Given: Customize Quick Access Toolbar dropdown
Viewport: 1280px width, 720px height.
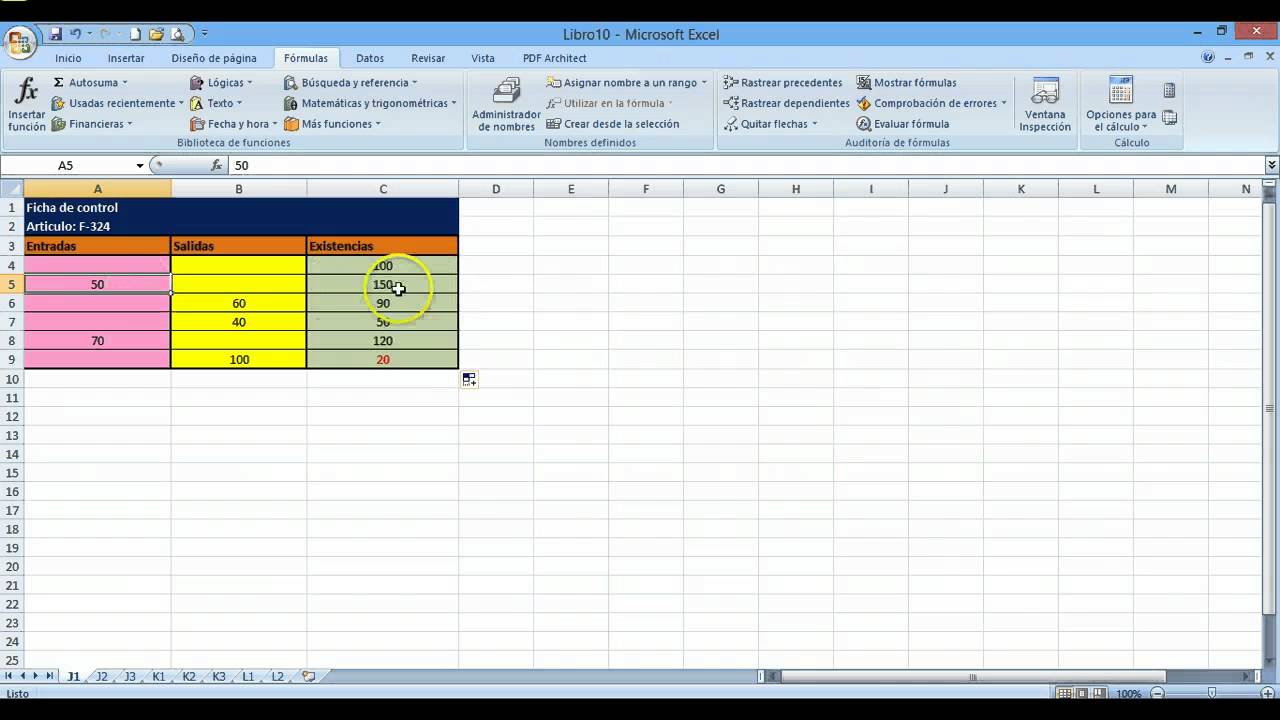Looking at the screenshot, I should (205, 34).
